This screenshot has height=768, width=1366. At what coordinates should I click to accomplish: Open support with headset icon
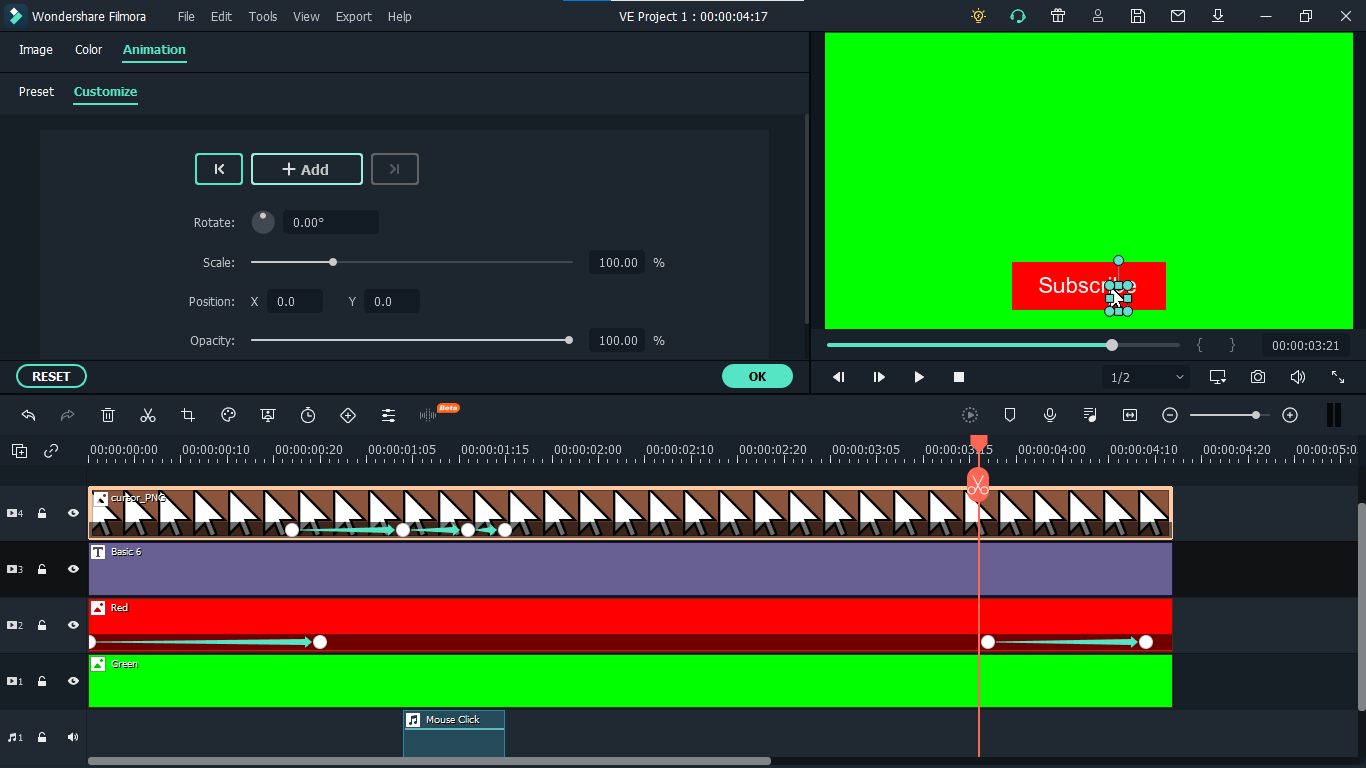pos(1018,16)
